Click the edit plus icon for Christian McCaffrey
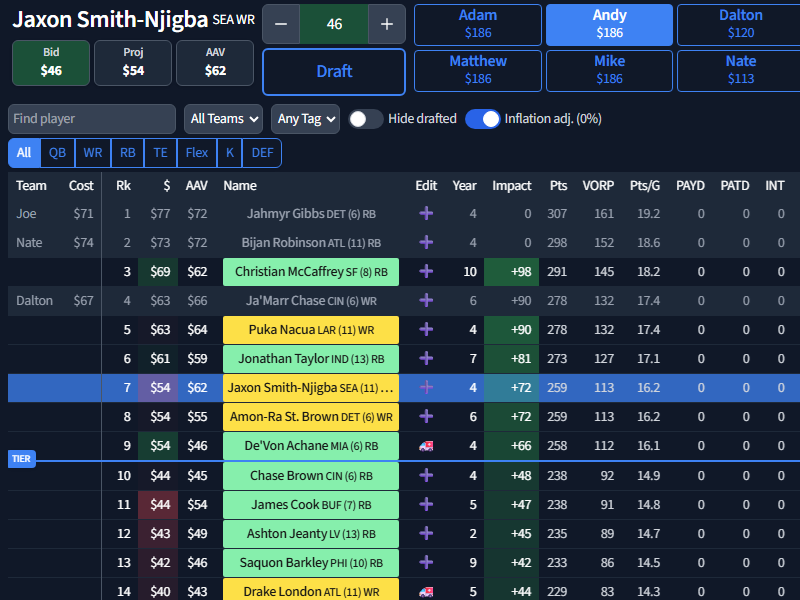 (426, 271)
